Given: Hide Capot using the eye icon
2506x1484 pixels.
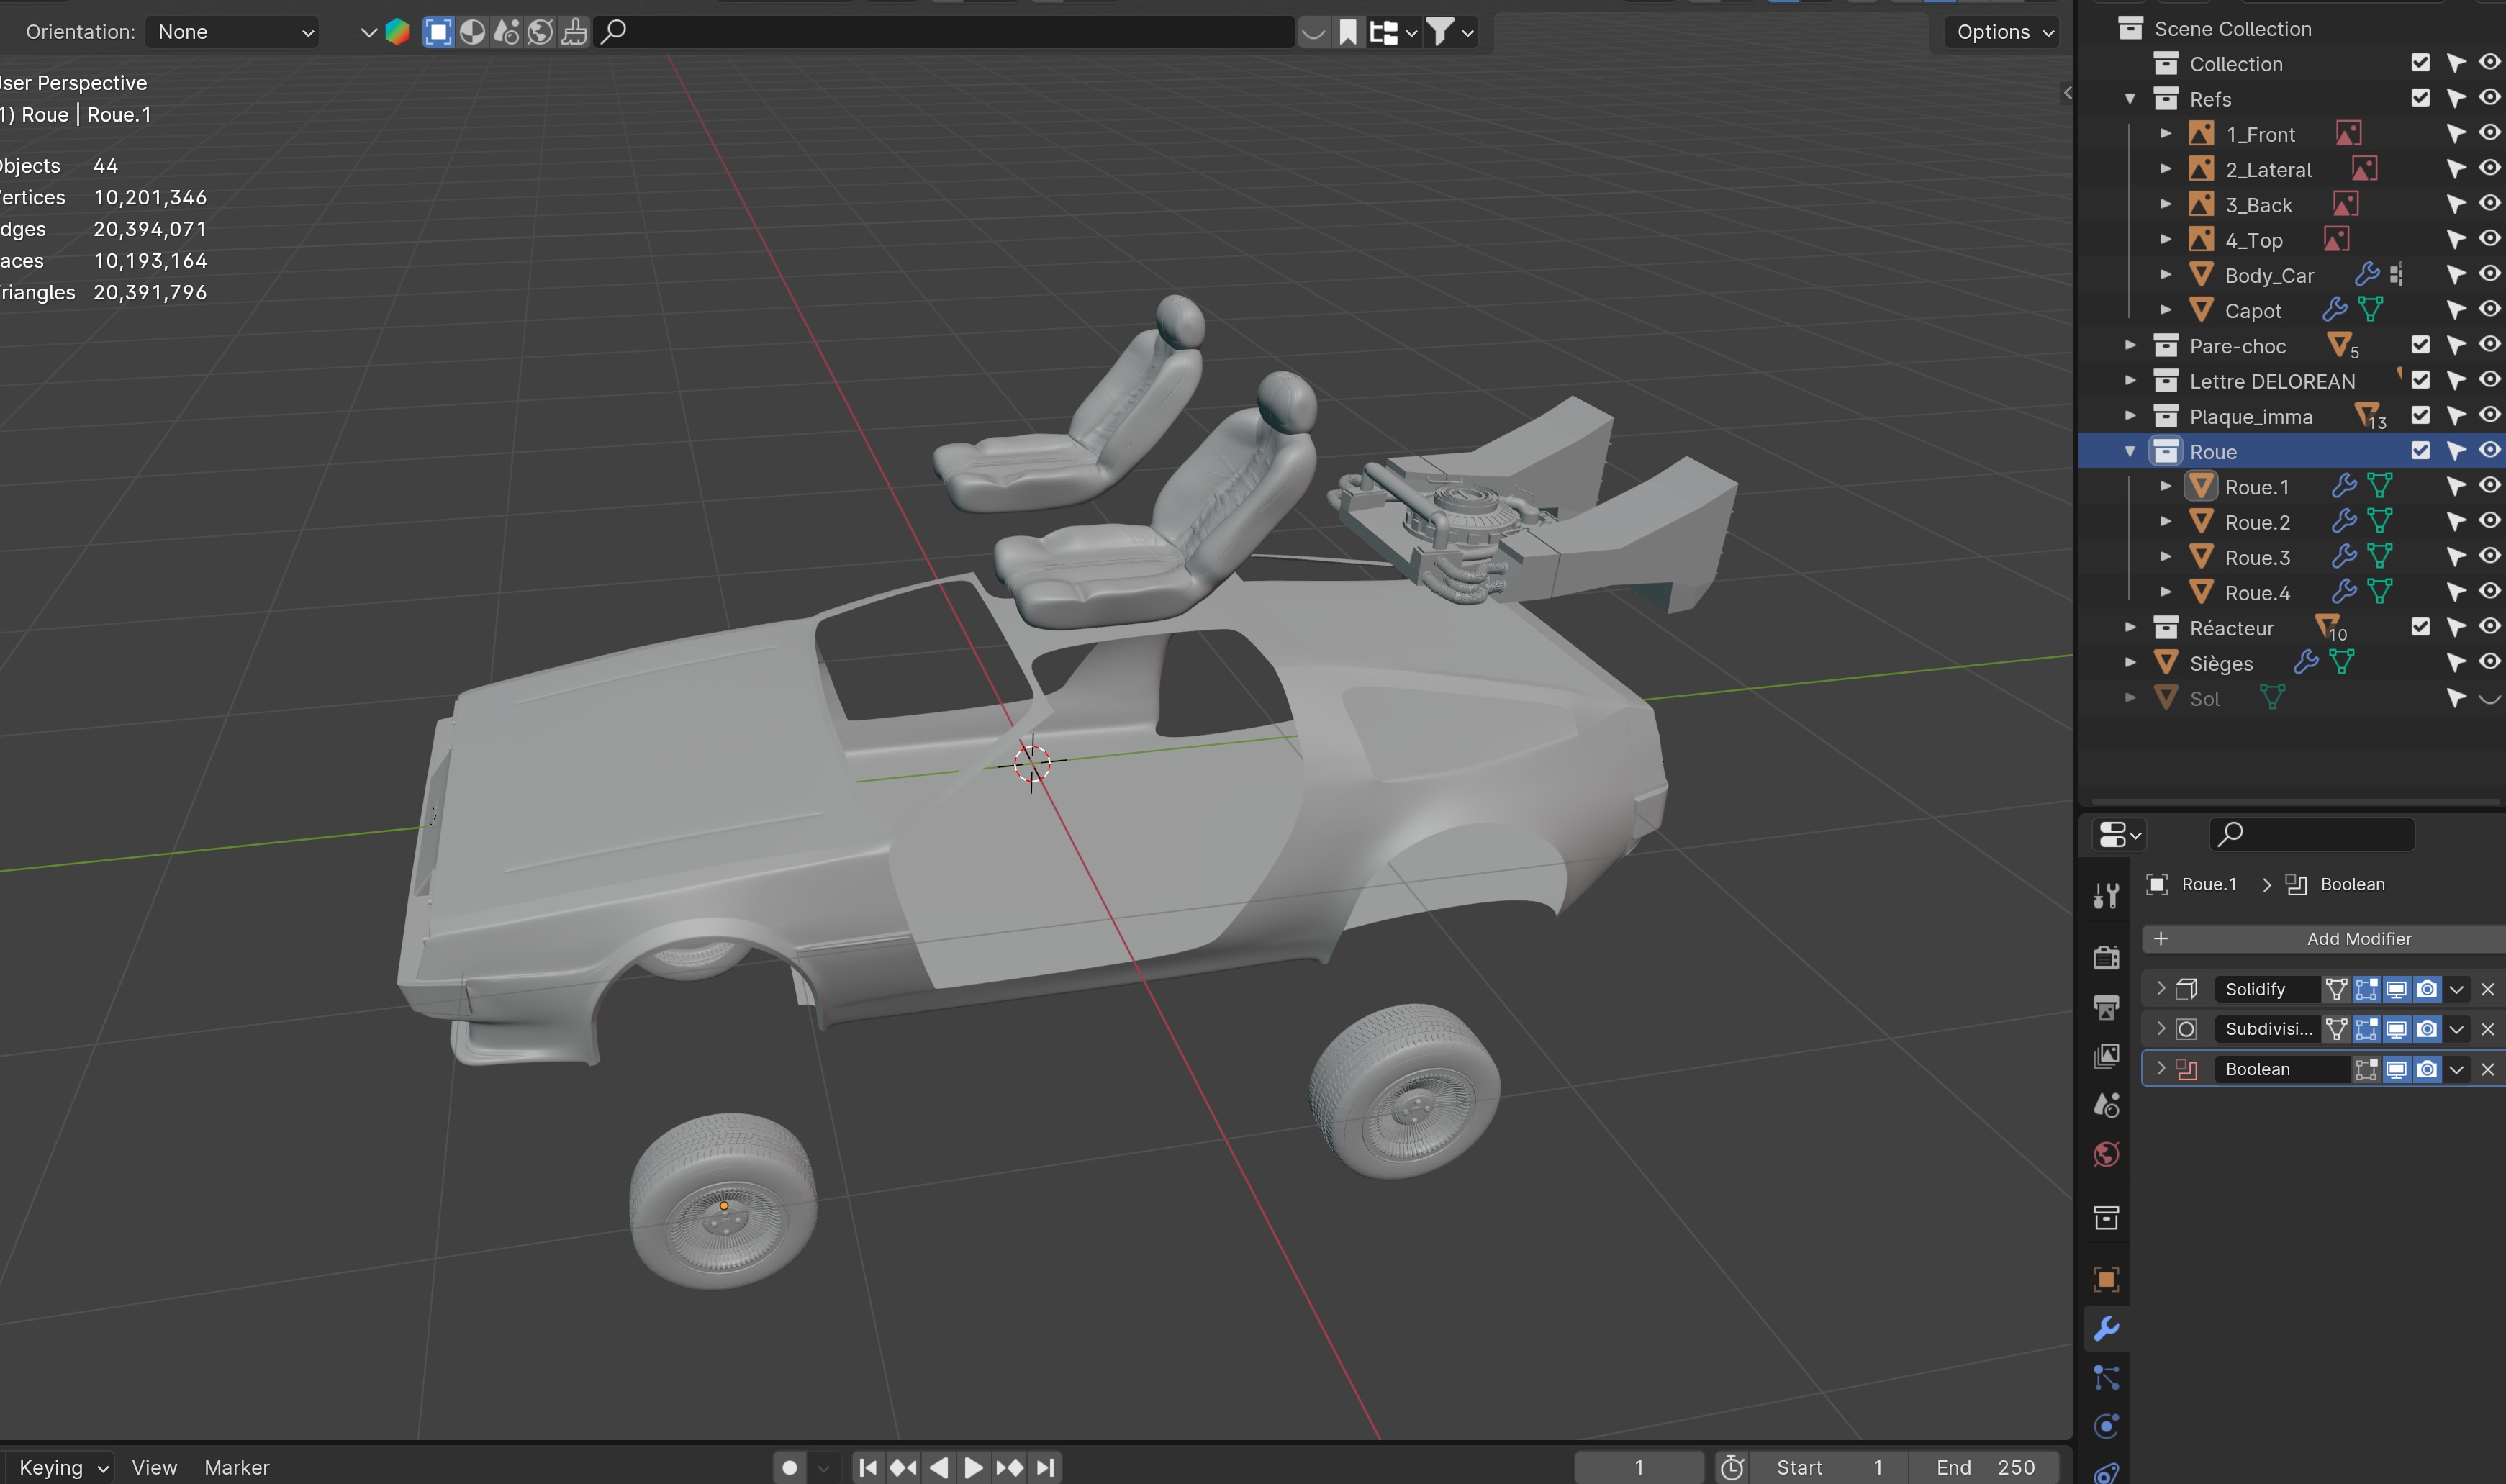Looking at the screenshot, I should pyautogui.click(x=2489, y=309).
